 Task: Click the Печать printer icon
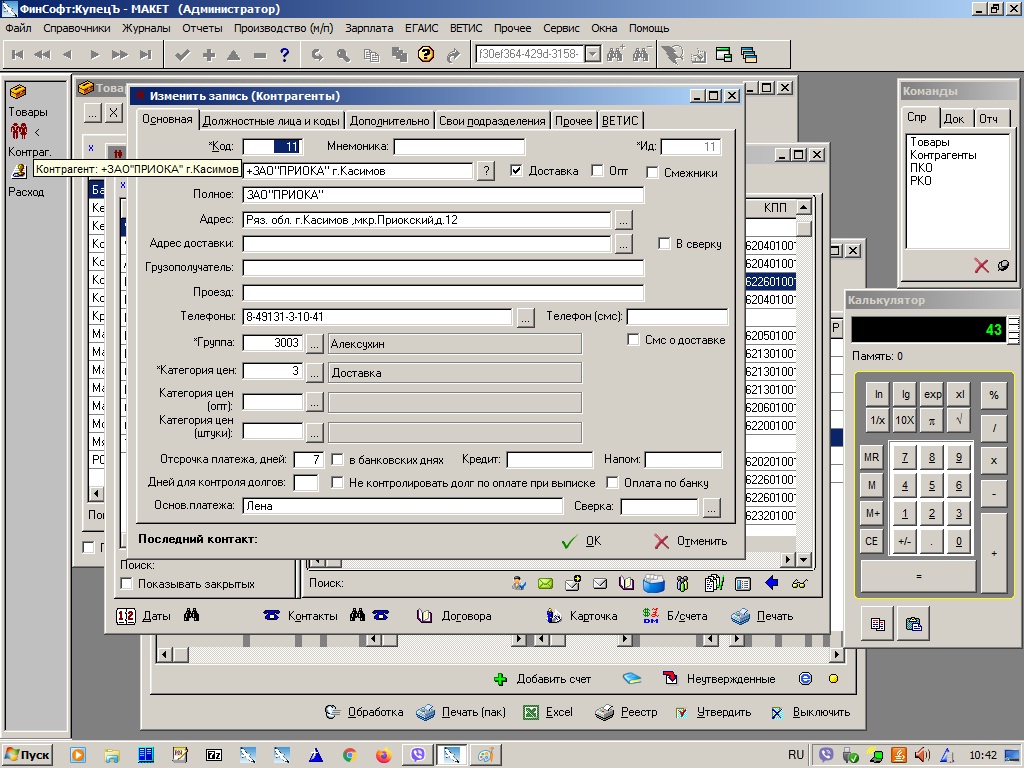740,616
